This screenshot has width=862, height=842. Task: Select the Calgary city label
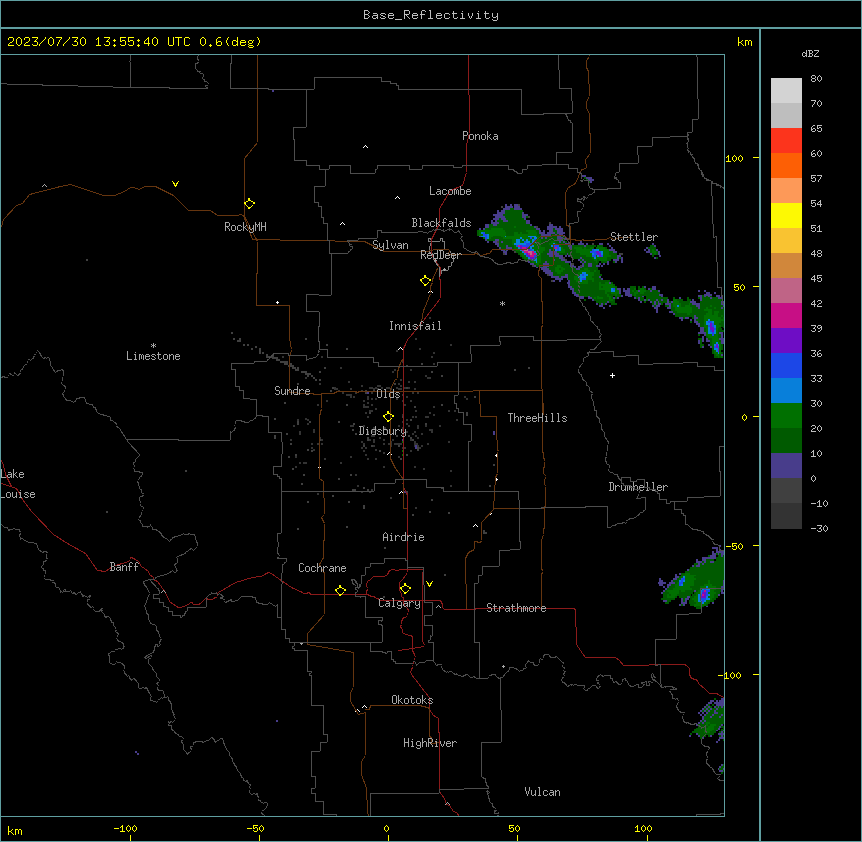coord(400,603)
